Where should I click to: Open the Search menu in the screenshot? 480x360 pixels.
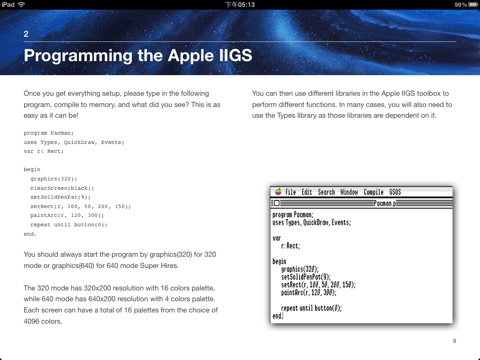pos(326,192)
